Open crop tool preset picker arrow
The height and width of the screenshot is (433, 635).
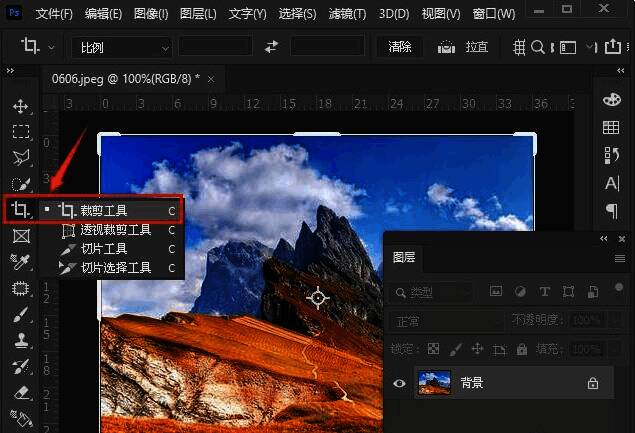click(51, 47)
